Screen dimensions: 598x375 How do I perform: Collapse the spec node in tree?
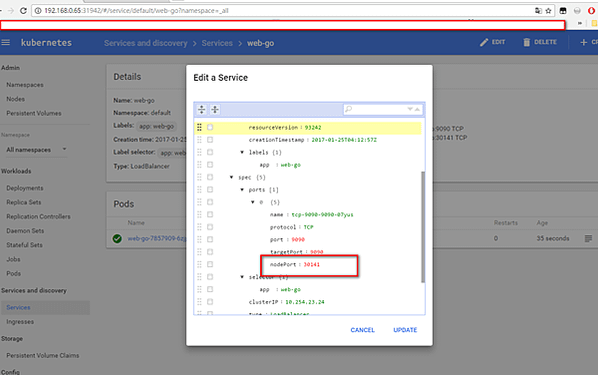coord(231,177)
